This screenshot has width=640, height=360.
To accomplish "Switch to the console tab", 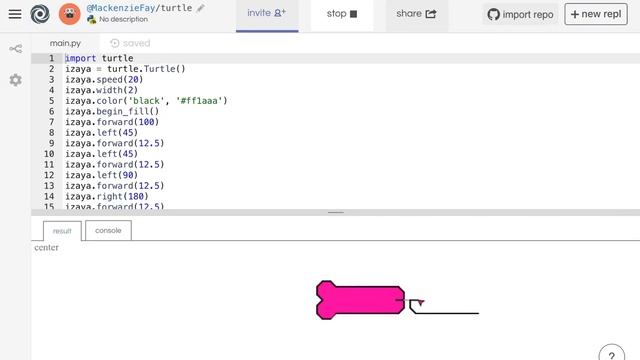I will (108, 231).
